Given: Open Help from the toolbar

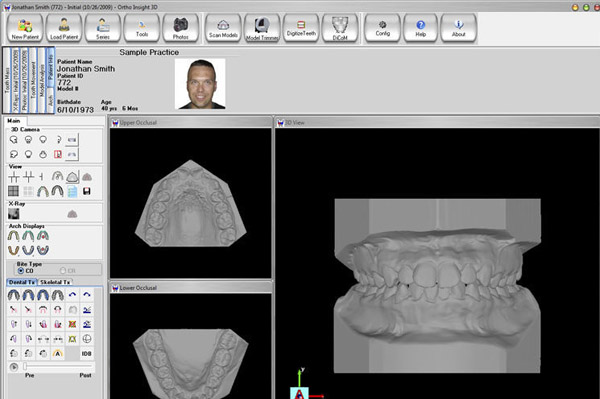Looking at the screenshot, I should click(421, 28).
